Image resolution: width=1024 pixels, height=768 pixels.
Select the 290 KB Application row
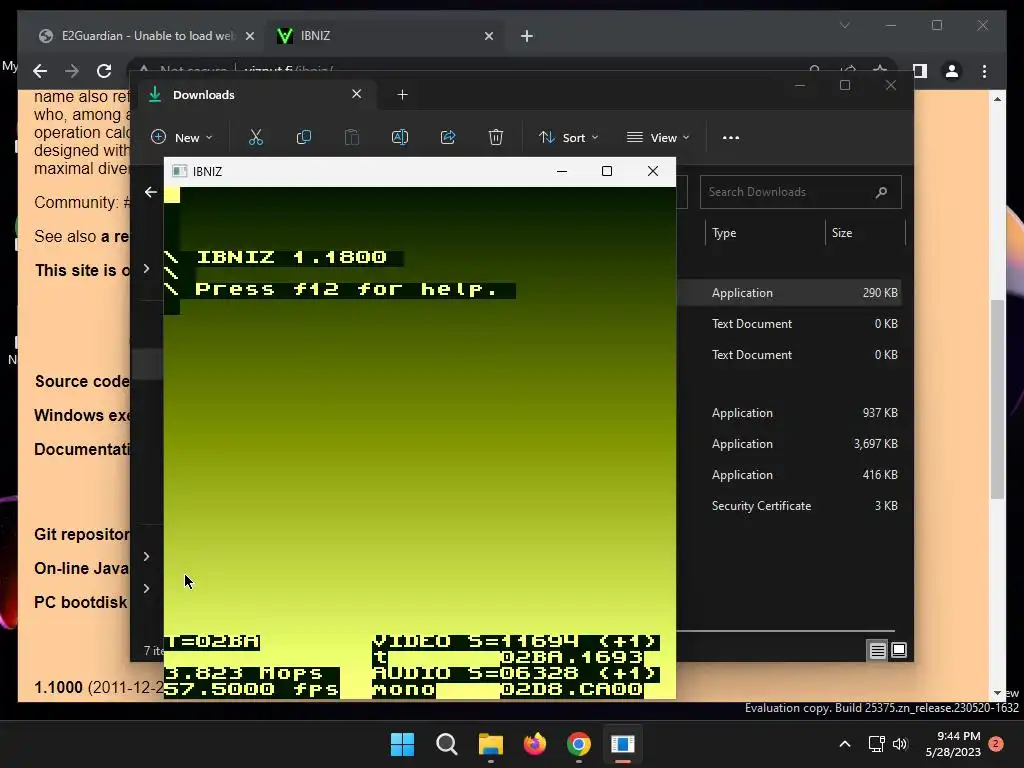click(789, 293)
